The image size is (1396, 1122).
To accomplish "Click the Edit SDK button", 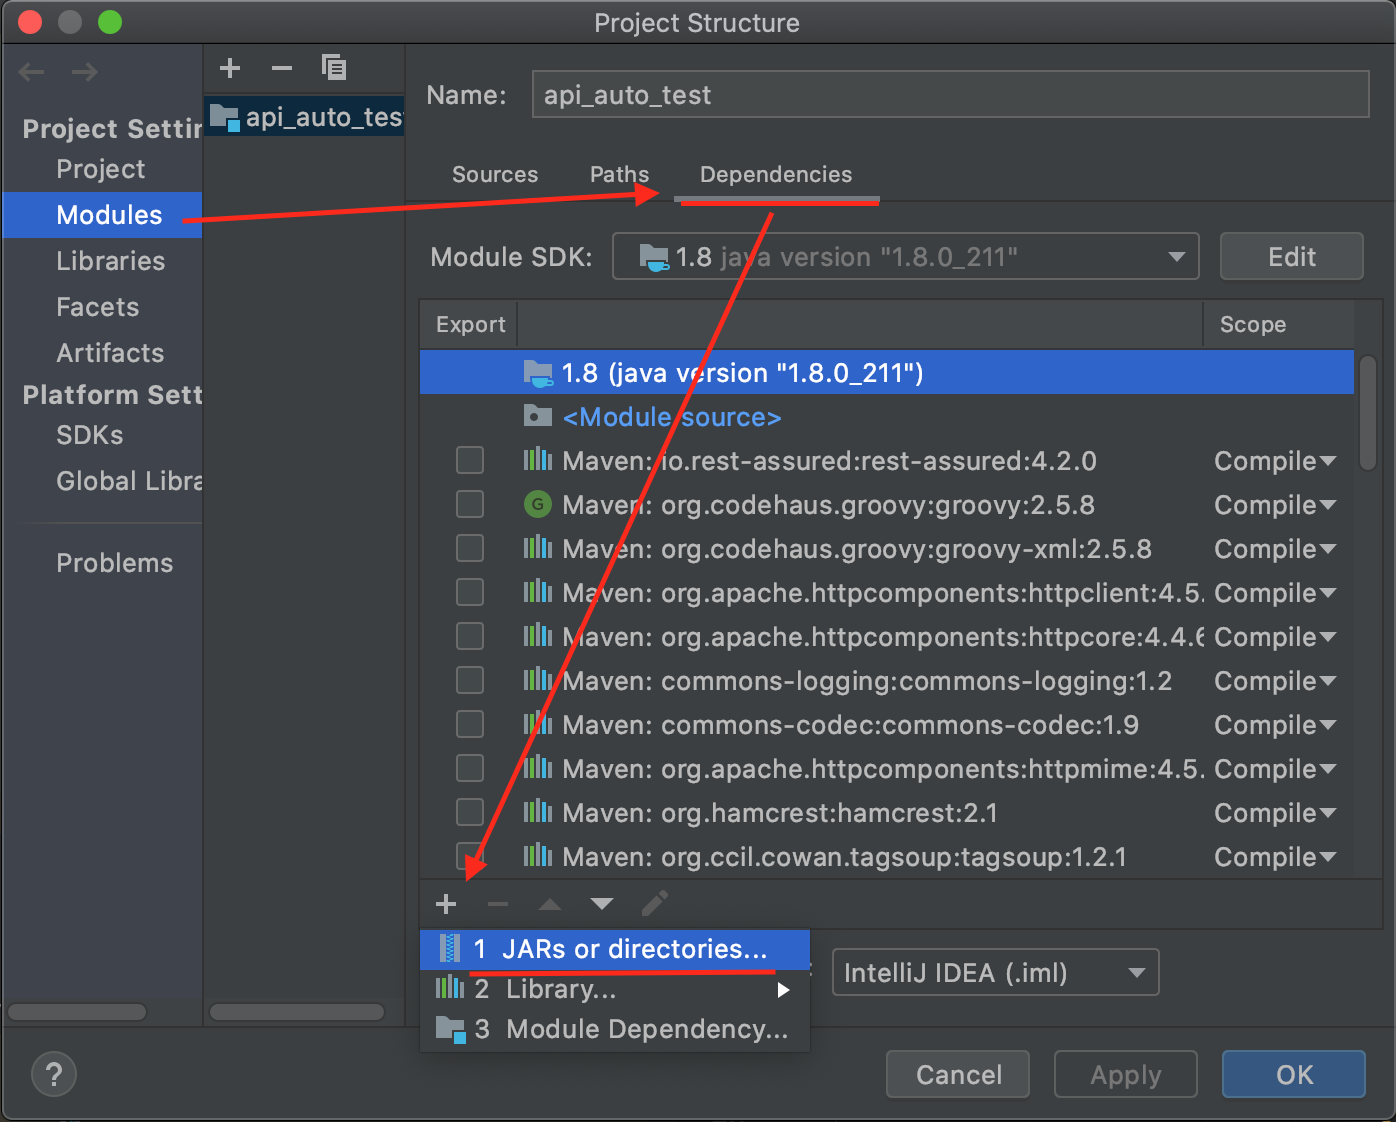I will 1292,257.
